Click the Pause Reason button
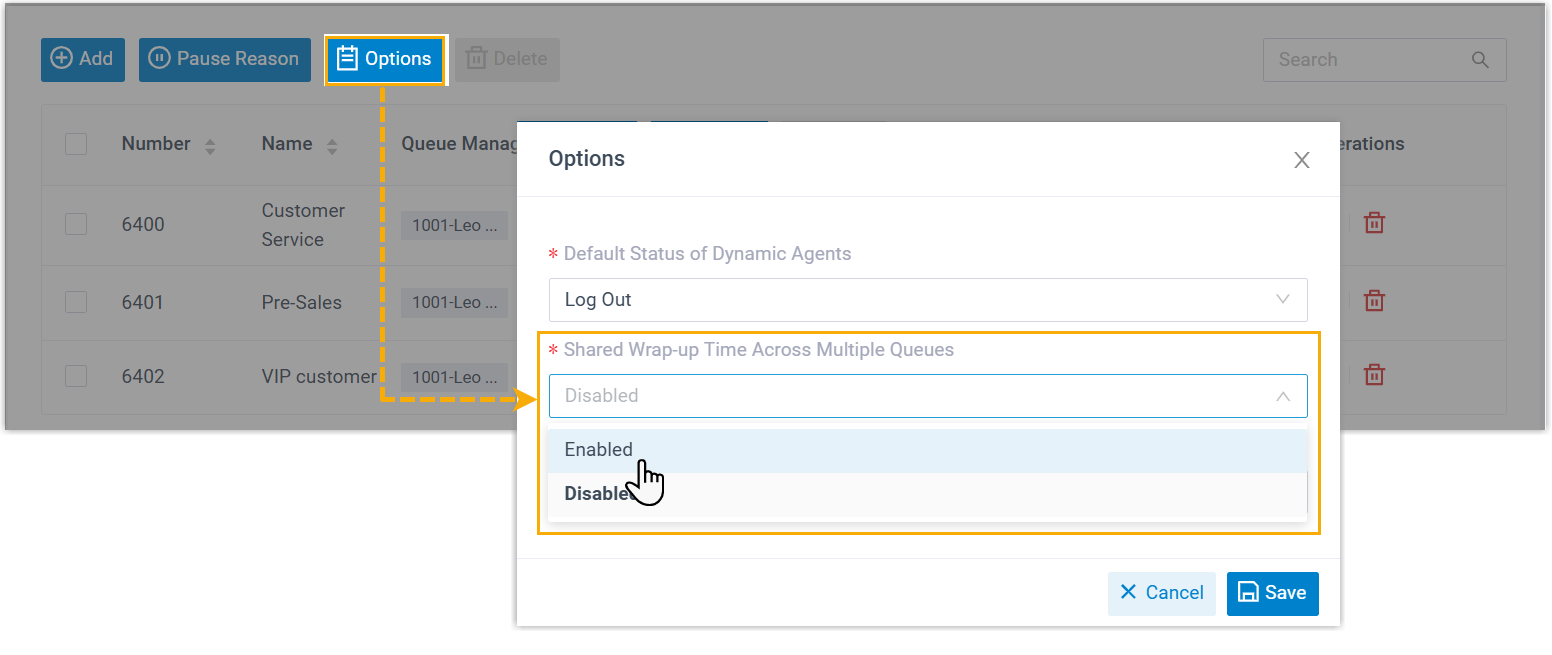This screenshot has width=1552, height=655. (225, 59)
